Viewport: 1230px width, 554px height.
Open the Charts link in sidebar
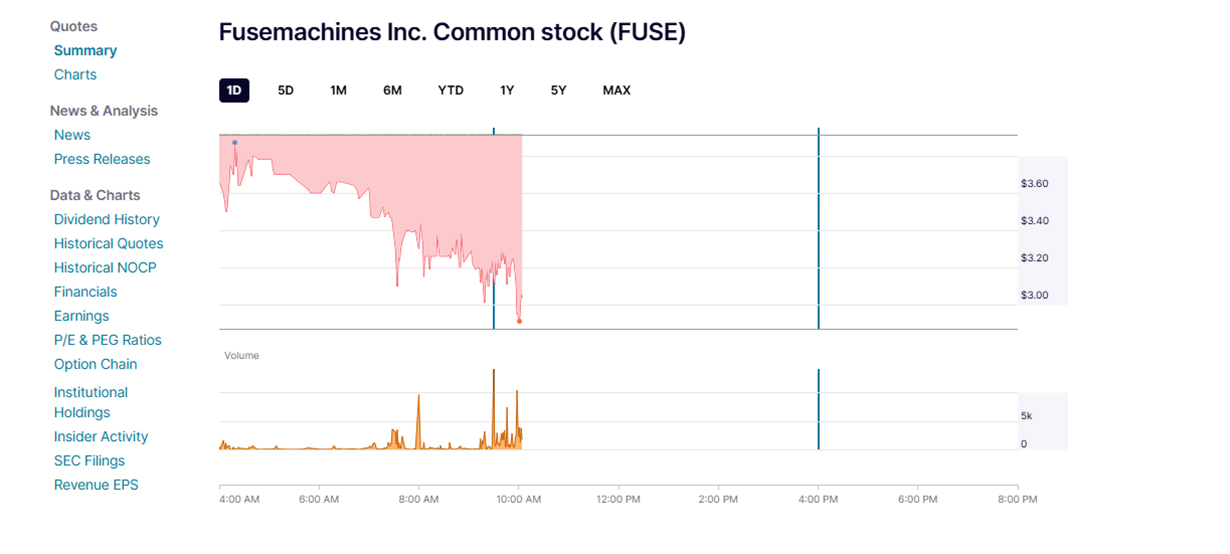(75, 75)
